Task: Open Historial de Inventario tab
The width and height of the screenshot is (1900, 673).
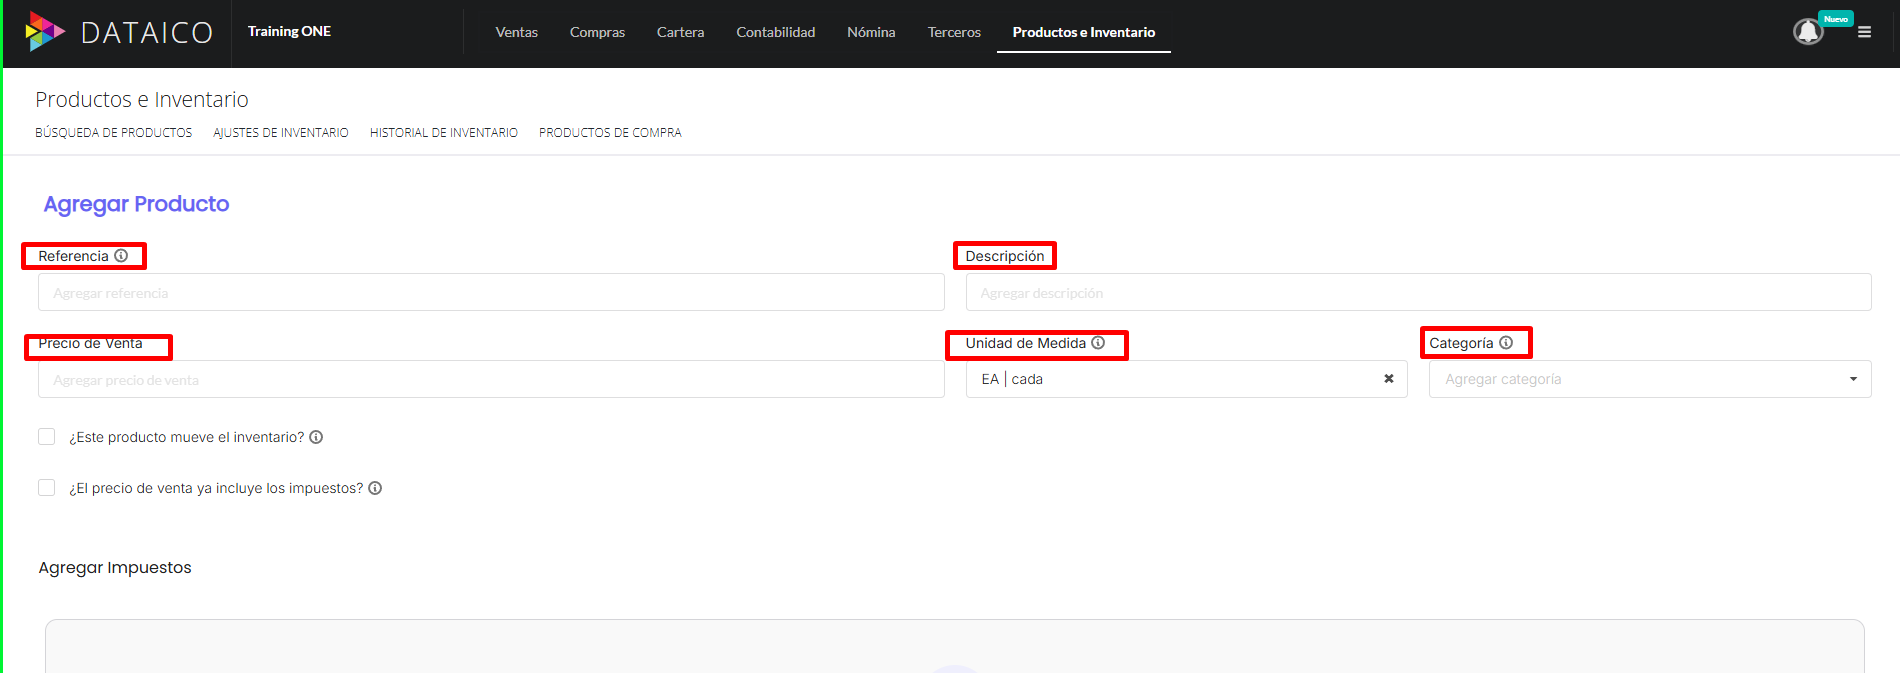Action: (443, 132)
